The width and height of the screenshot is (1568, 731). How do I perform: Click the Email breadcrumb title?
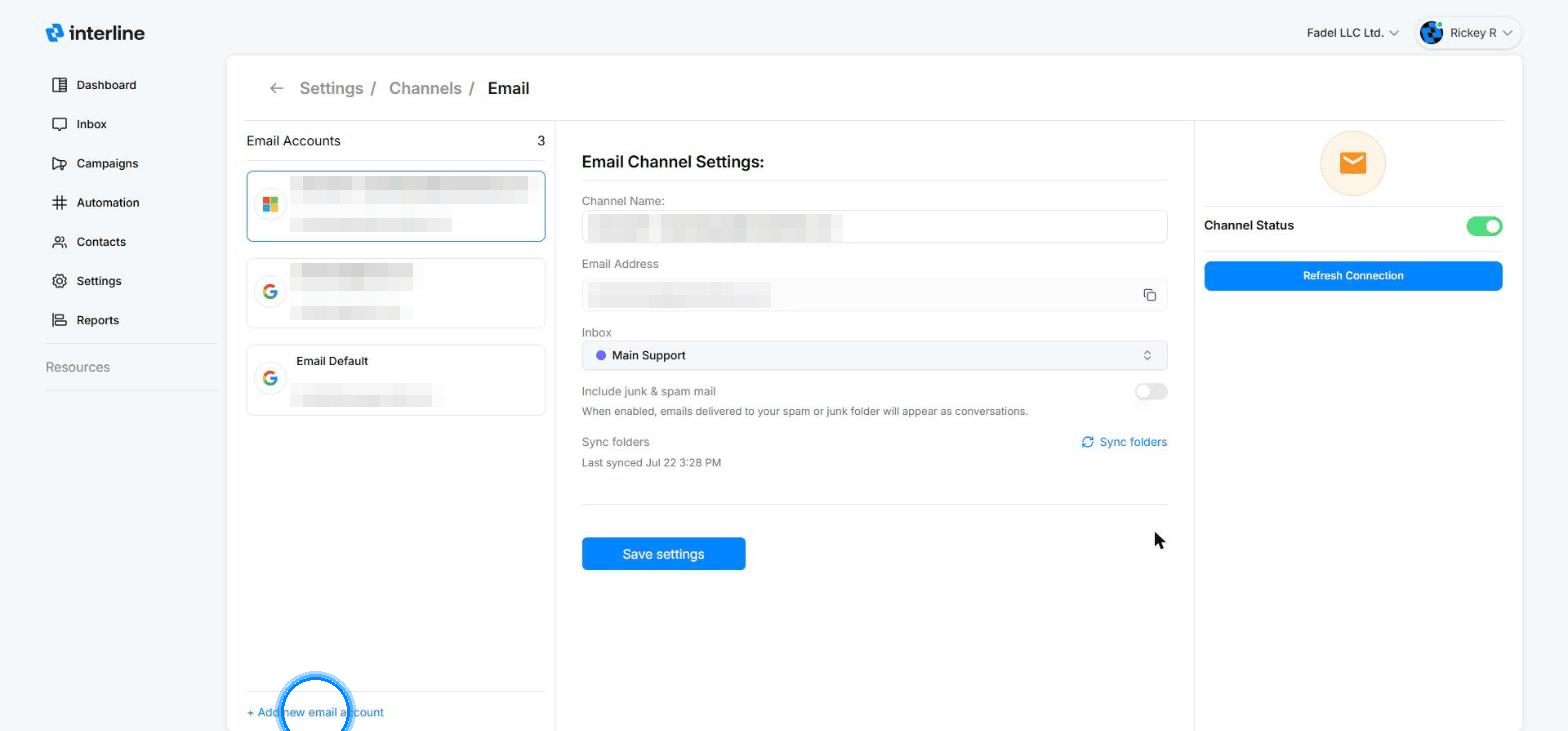(508, 88)
